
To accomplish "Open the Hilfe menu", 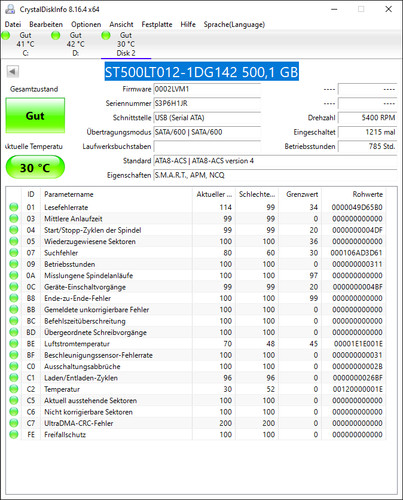I will 188,24.
